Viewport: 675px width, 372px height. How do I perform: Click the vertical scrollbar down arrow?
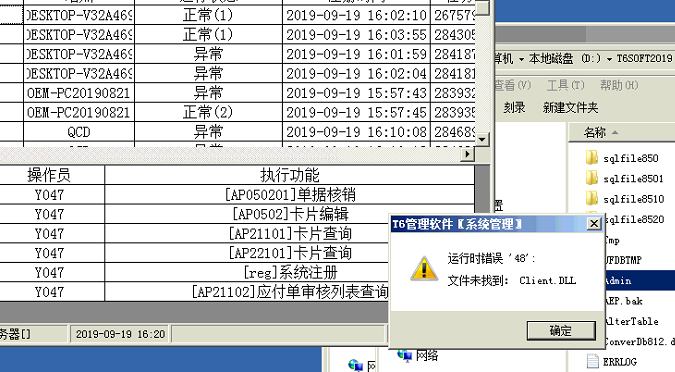pos(482,140)
